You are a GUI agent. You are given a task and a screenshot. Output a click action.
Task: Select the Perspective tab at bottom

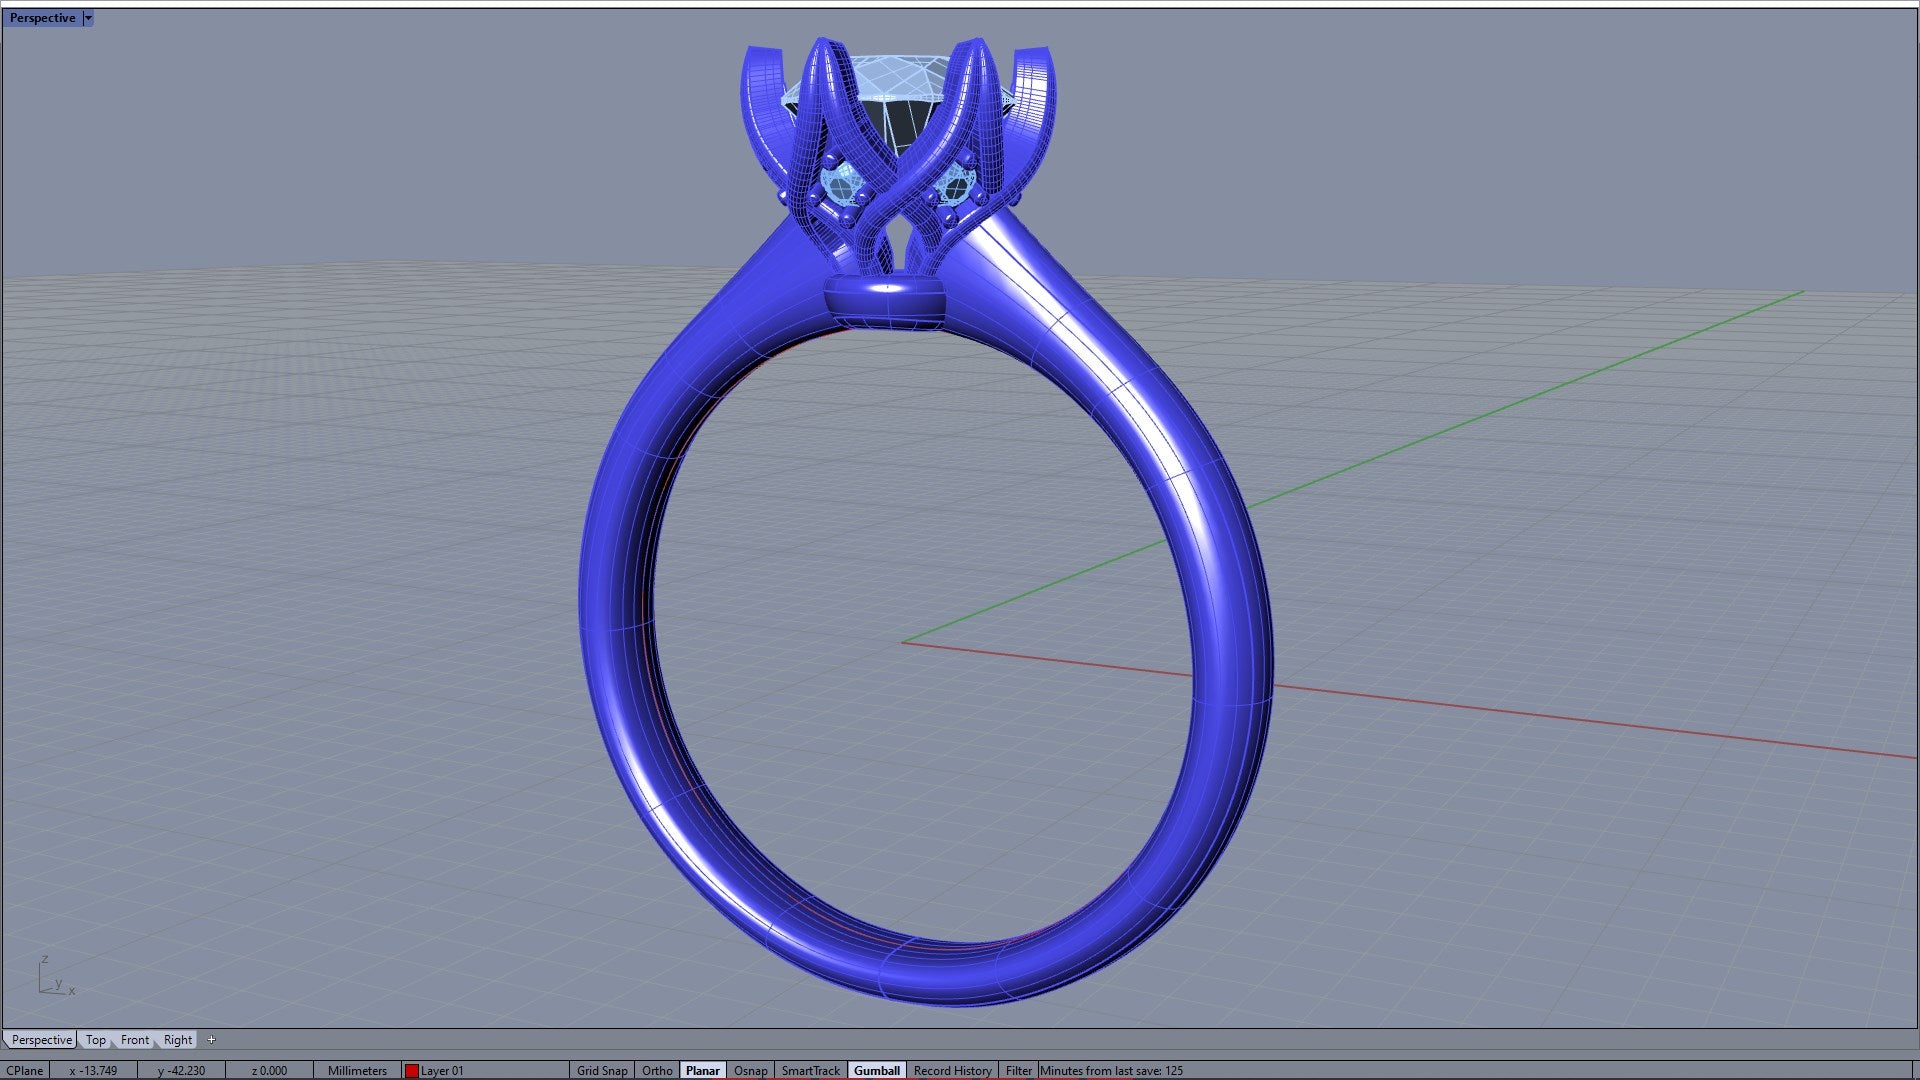(42, 1040)
